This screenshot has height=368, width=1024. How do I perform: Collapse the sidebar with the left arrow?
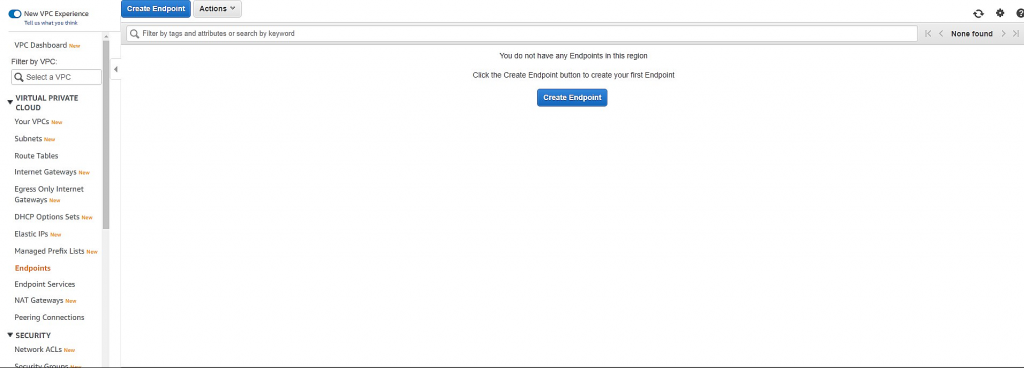click(x=116, y=69)
